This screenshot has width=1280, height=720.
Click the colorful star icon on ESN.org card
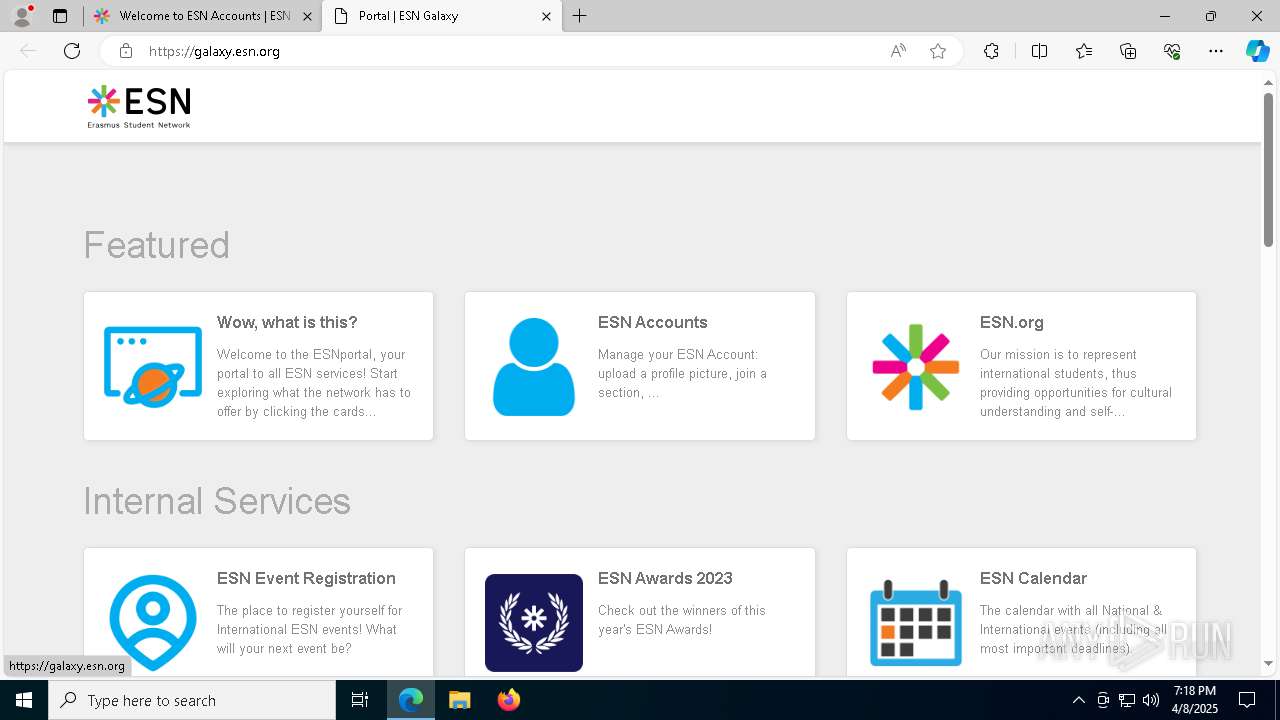click(916, 367)
